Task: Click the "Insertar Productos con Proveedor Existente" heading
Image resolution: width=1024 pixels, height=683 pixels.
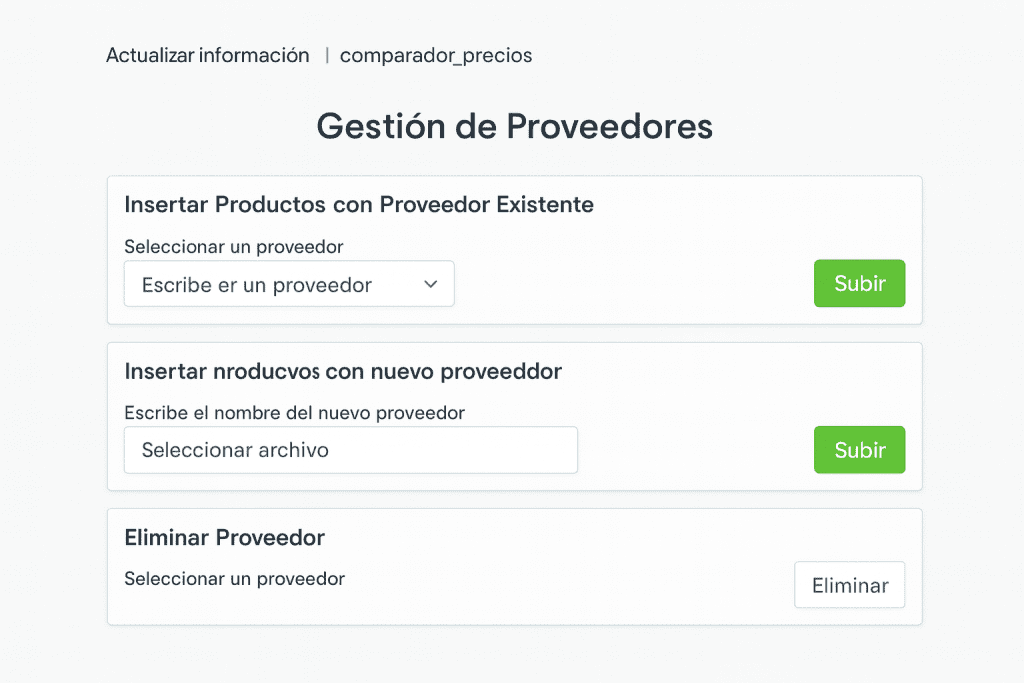Action: pyautogui.click(x=359, y=205)
